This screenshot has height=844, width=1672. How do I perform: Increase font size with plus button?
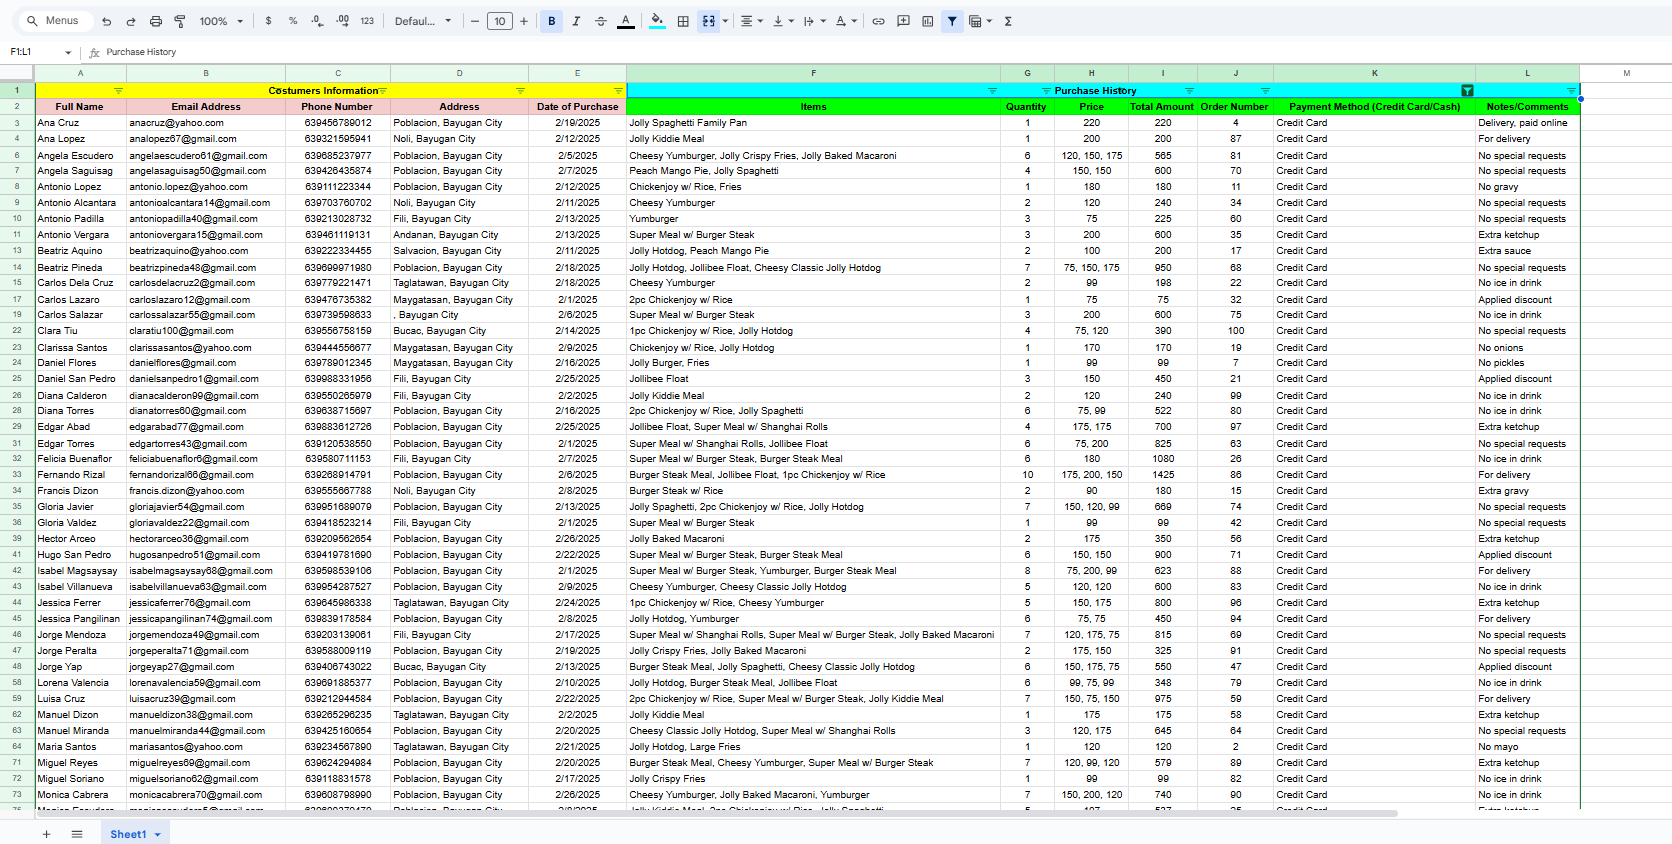pyautogui.click(x=524, y=21)
